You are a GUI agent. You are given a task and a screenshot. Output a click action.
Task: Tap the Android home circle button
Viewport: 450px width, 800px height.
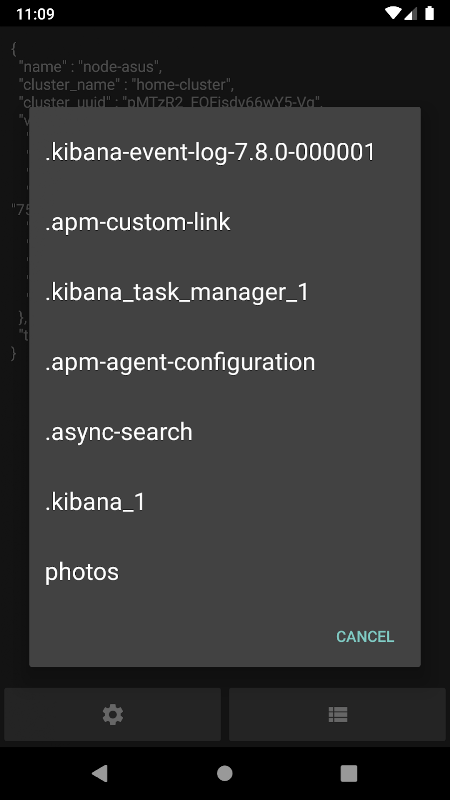click(x=224, y=773)
